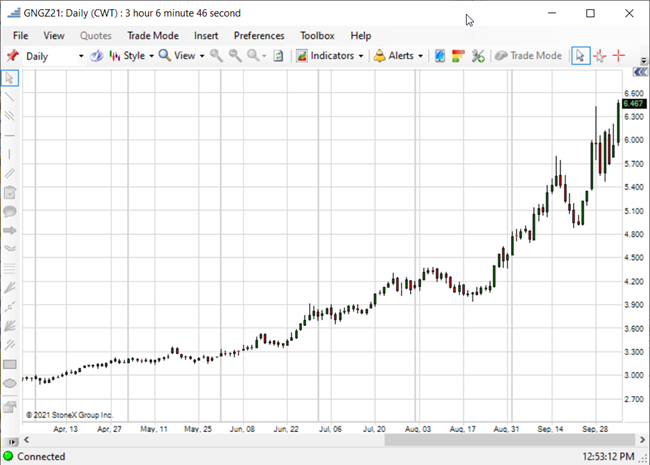Click the second grey zoom magnifier
Image resolution: width=650 pixels, height=465 pixels.
[x=235, y=56]
